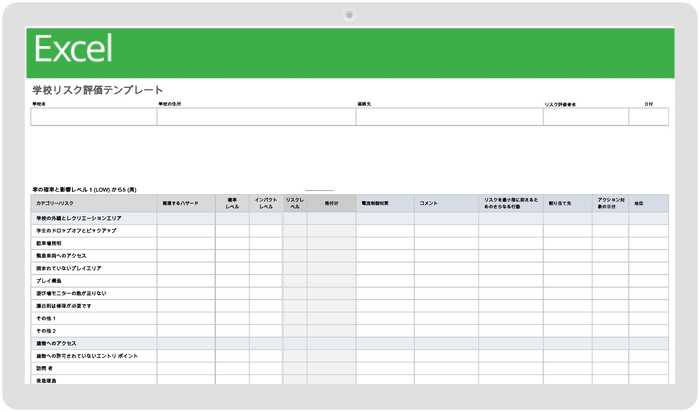
Task: Click the インパクトレベル cell in 緊急車両へのアクセス row
Action: tap(266, 256)
